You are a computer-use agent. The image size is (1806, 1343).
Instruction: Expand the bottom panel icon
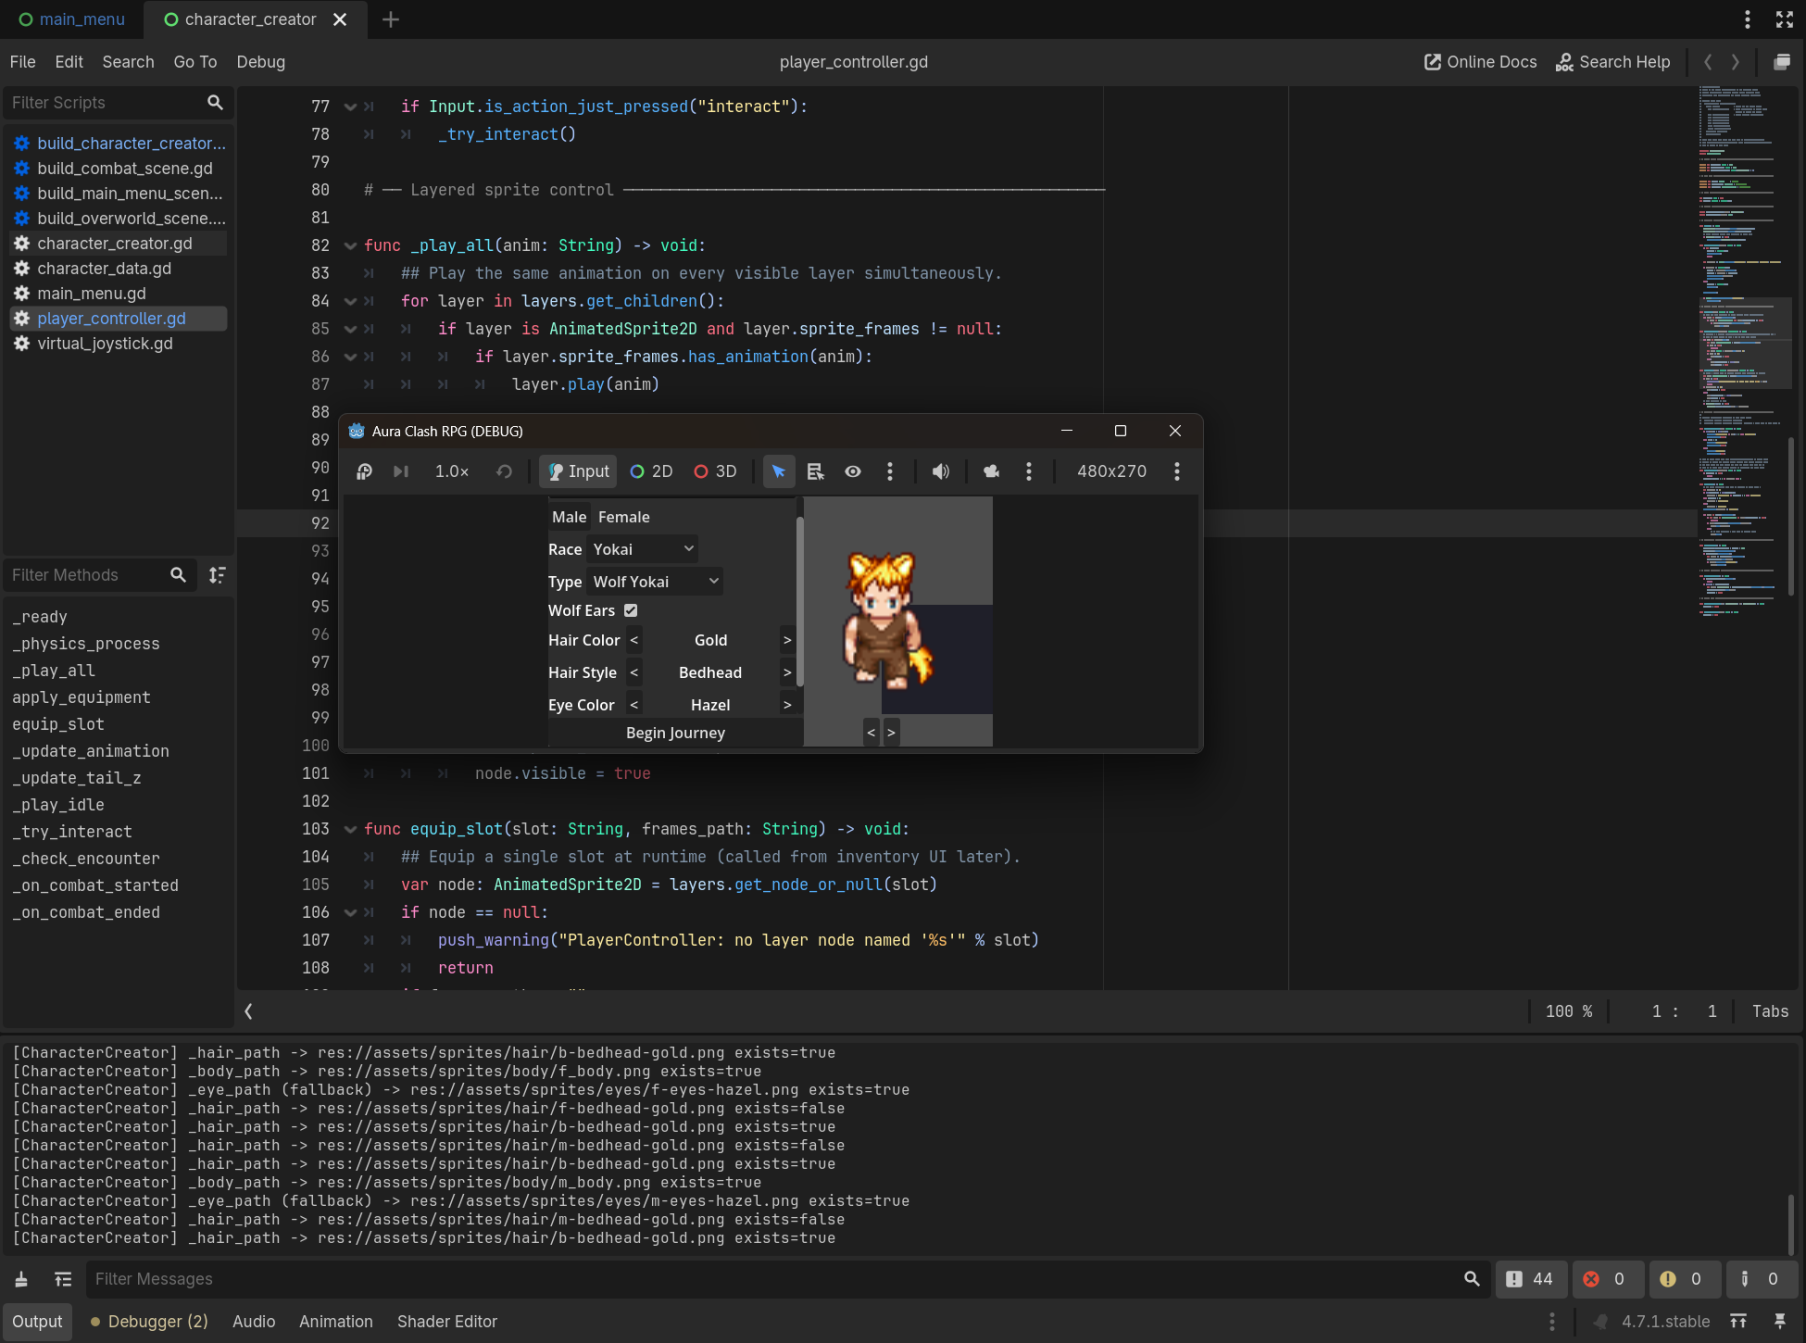(x=1739, y=1322)
